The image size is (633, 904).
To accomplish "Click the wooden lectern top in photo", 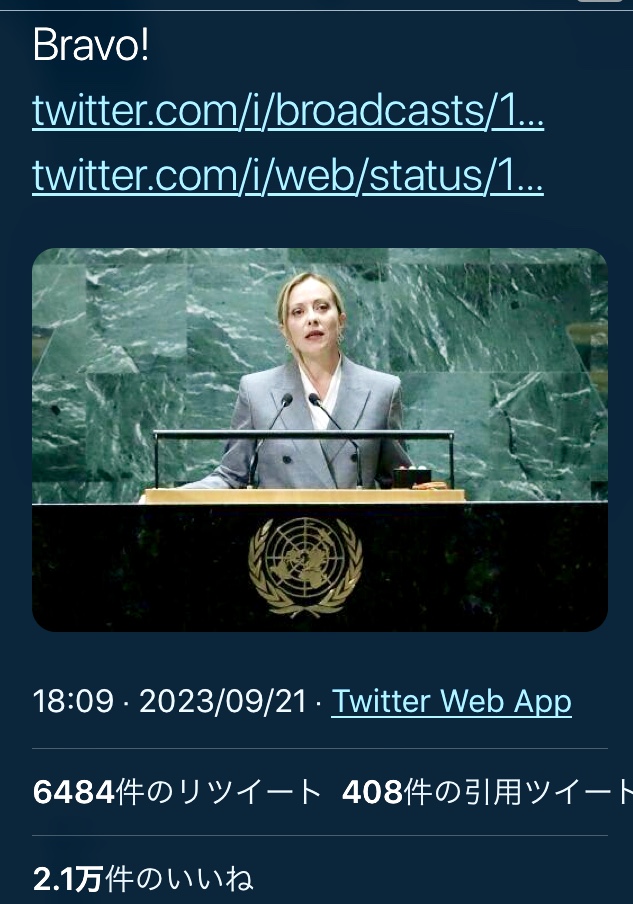I will click(304, 496).
